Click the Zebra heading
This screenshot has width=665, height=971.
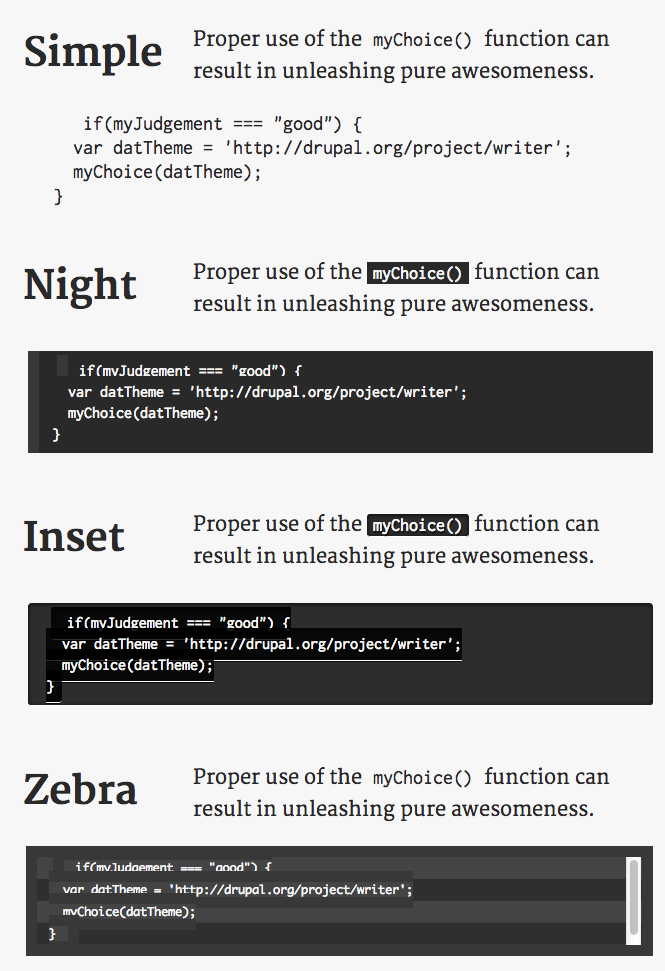click(x=80, y=788)
